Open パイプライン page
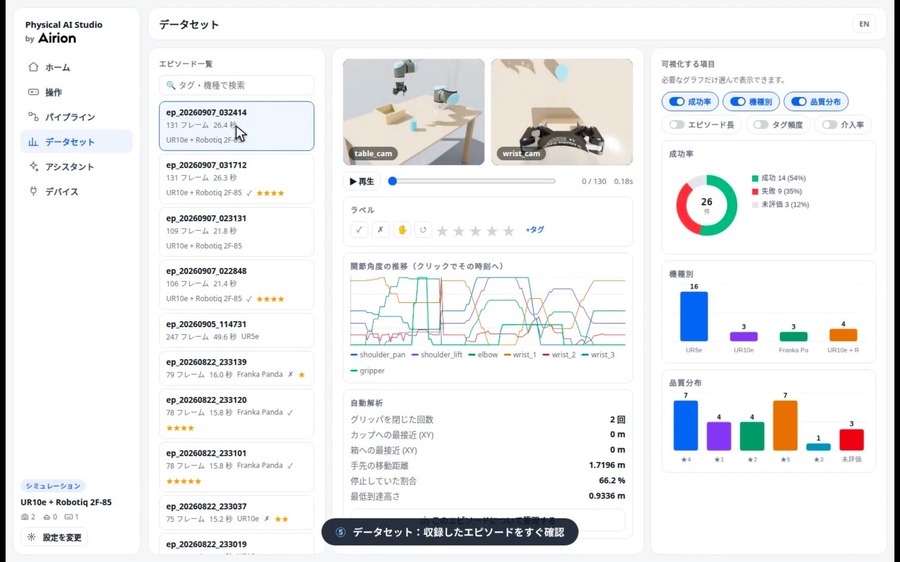The image size is (900, 562). click(76, 117)
